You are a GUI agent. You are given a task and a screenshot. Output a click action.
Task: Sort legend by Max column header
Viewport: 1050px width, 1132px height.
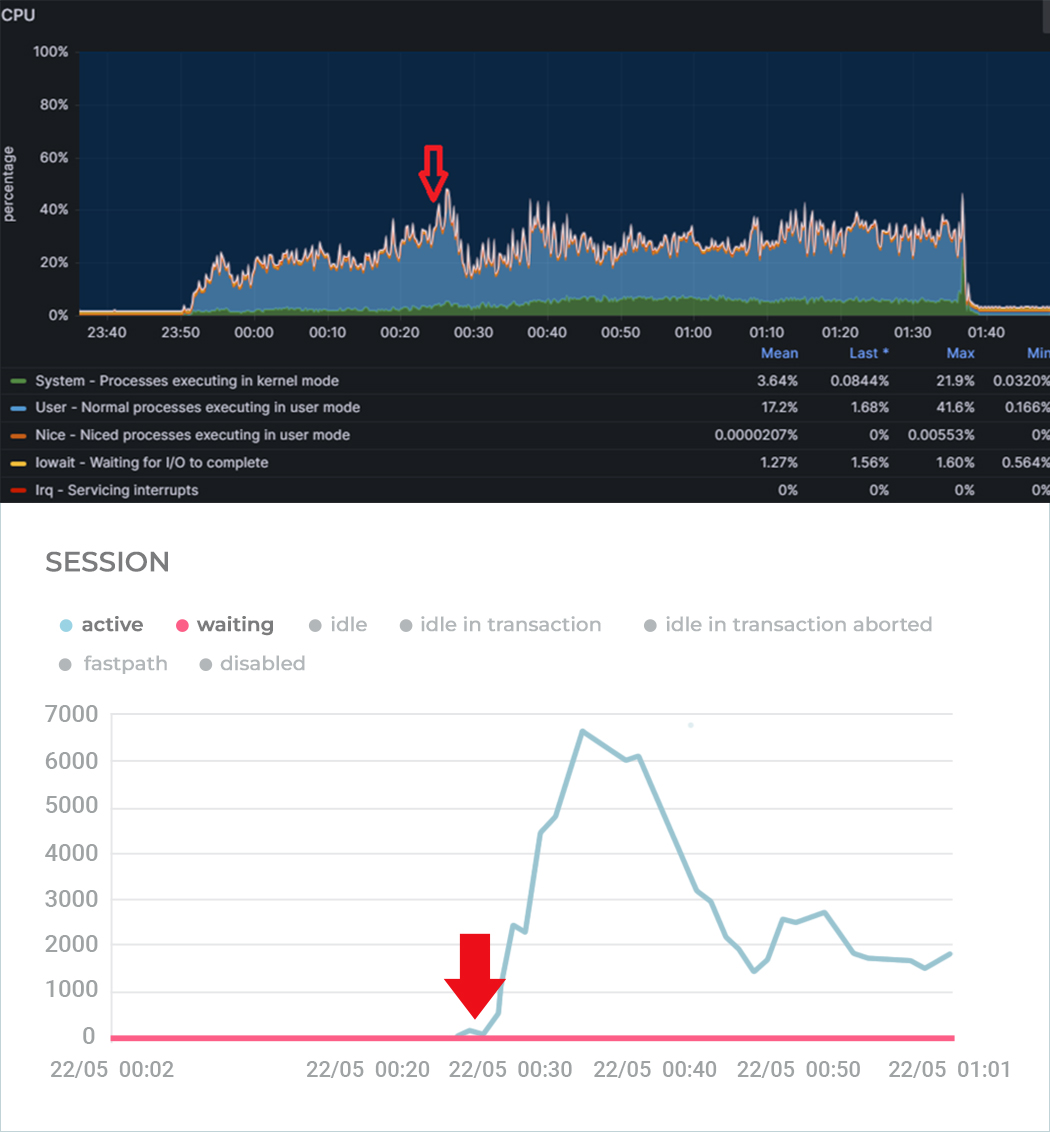[x=960, y=353]
